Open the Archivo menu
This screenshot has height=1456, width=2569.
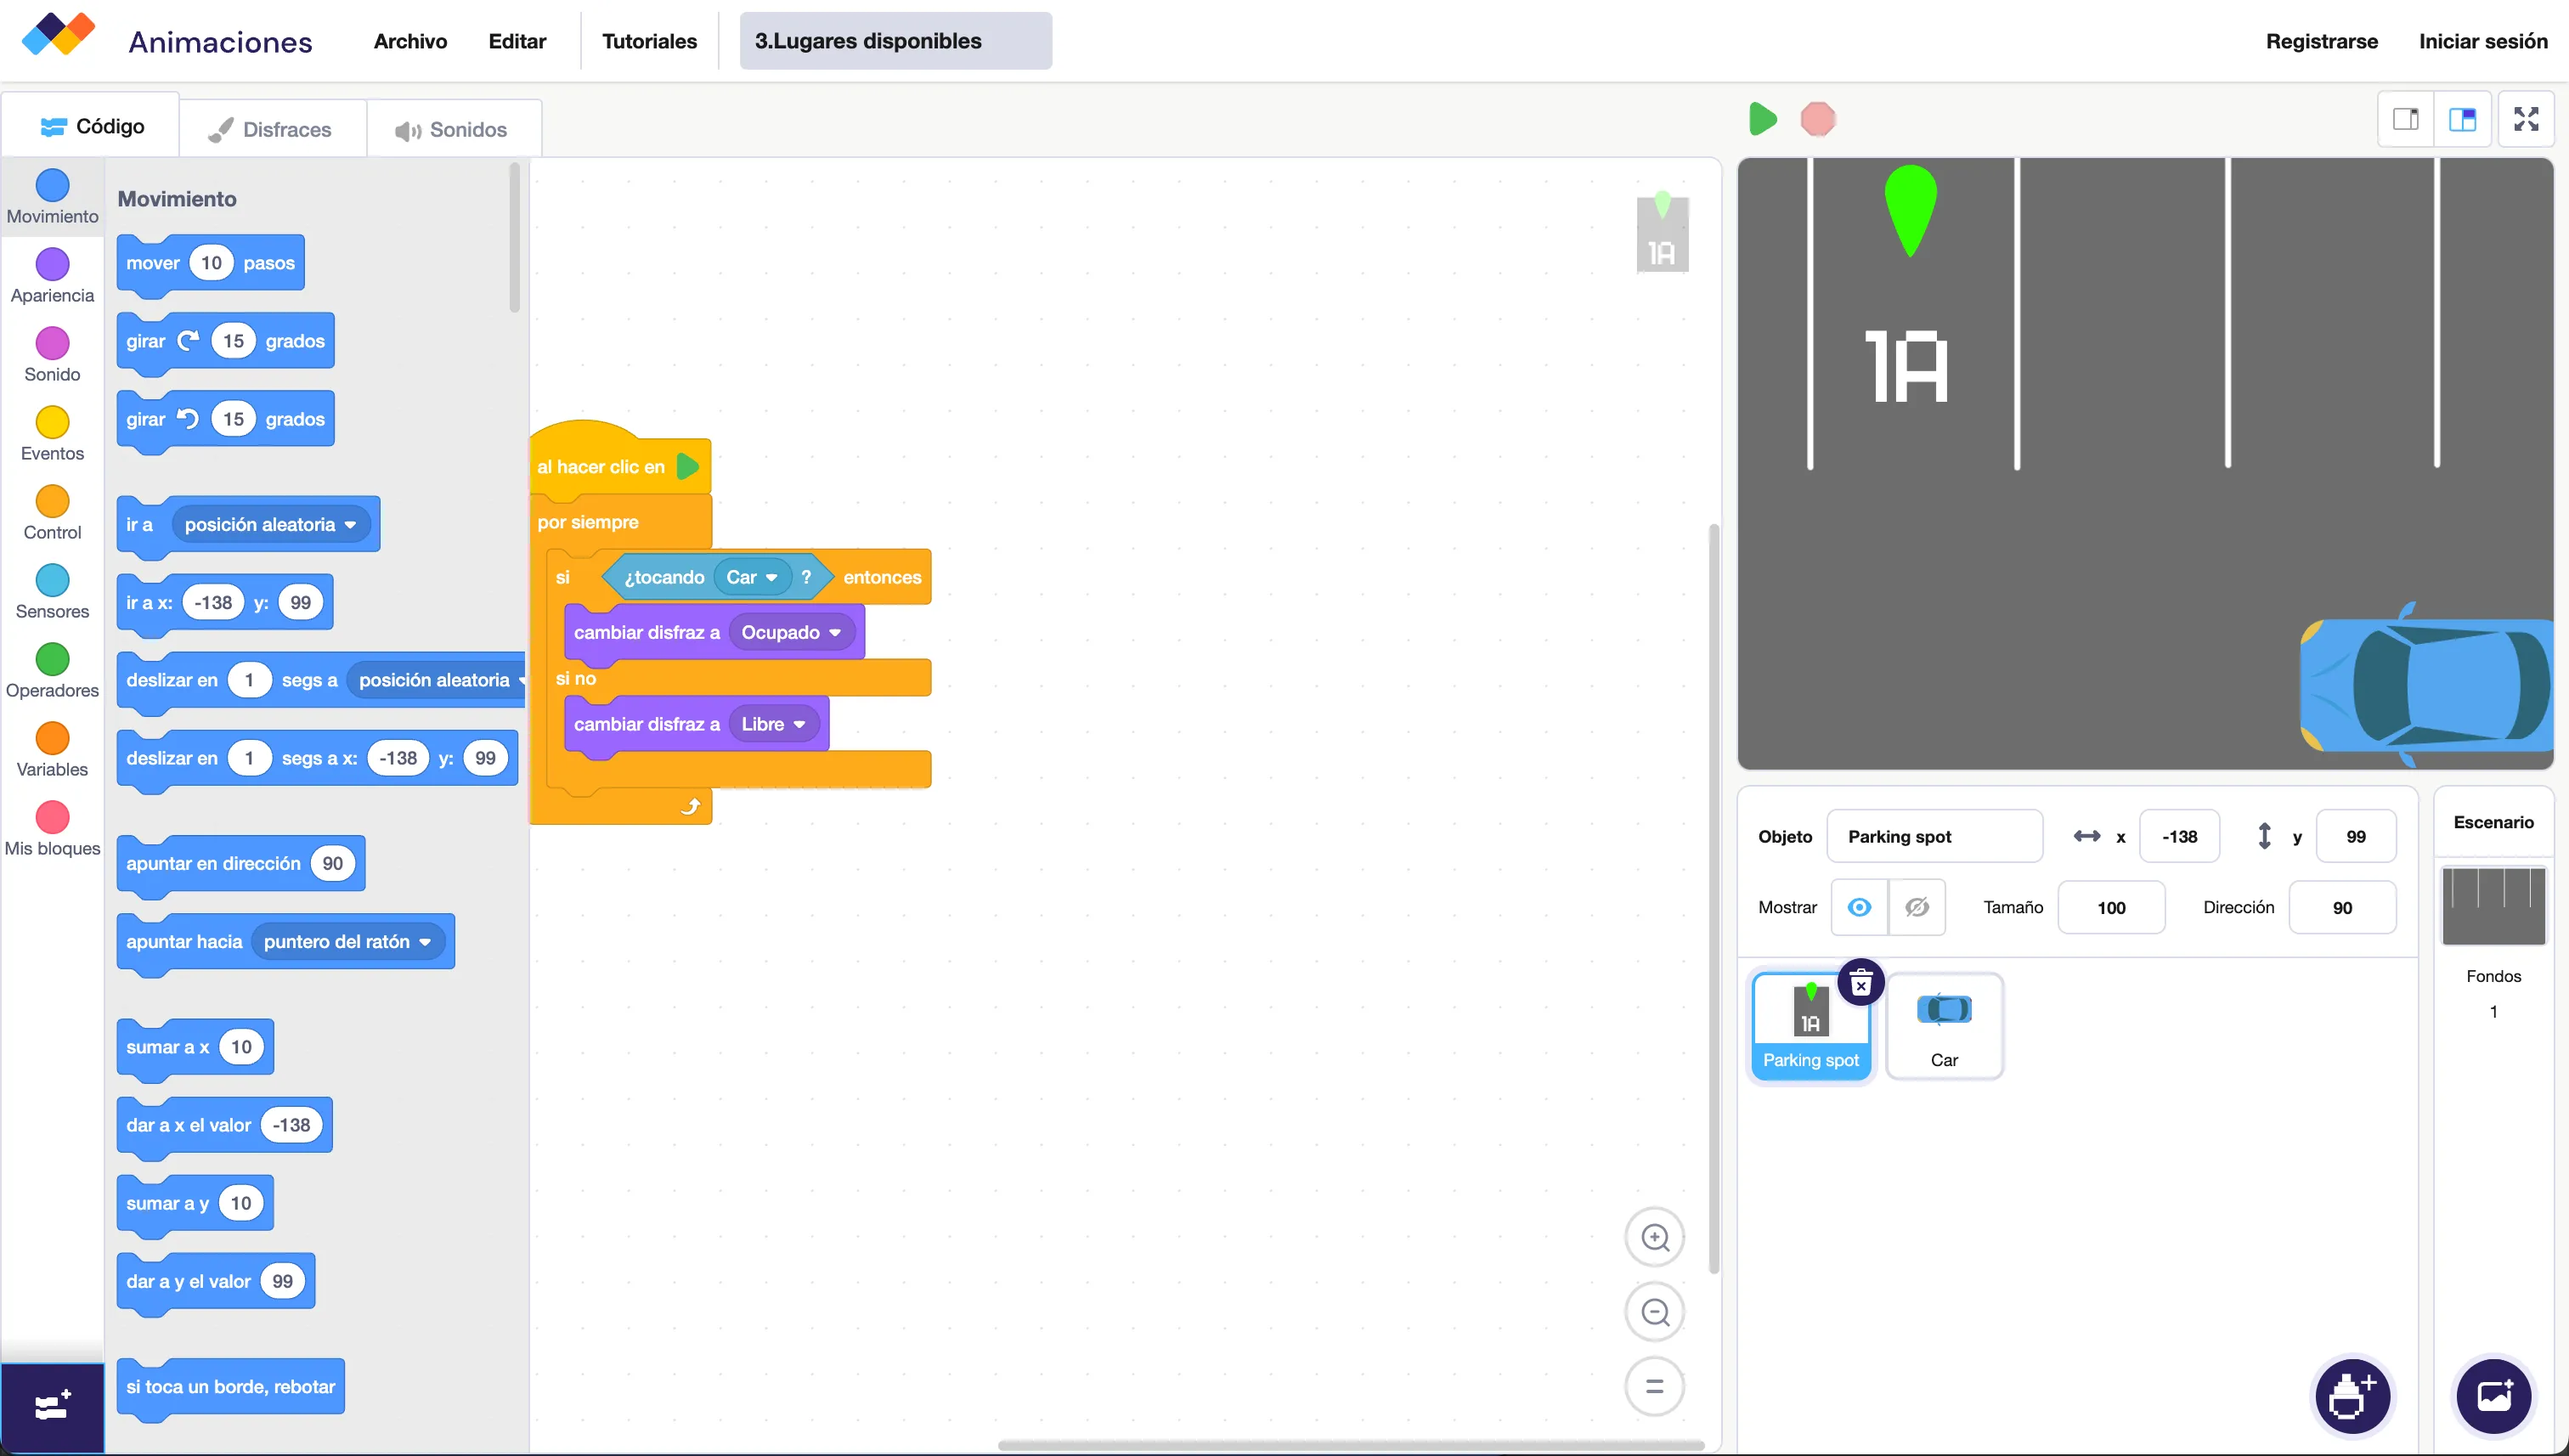(410, 41)
